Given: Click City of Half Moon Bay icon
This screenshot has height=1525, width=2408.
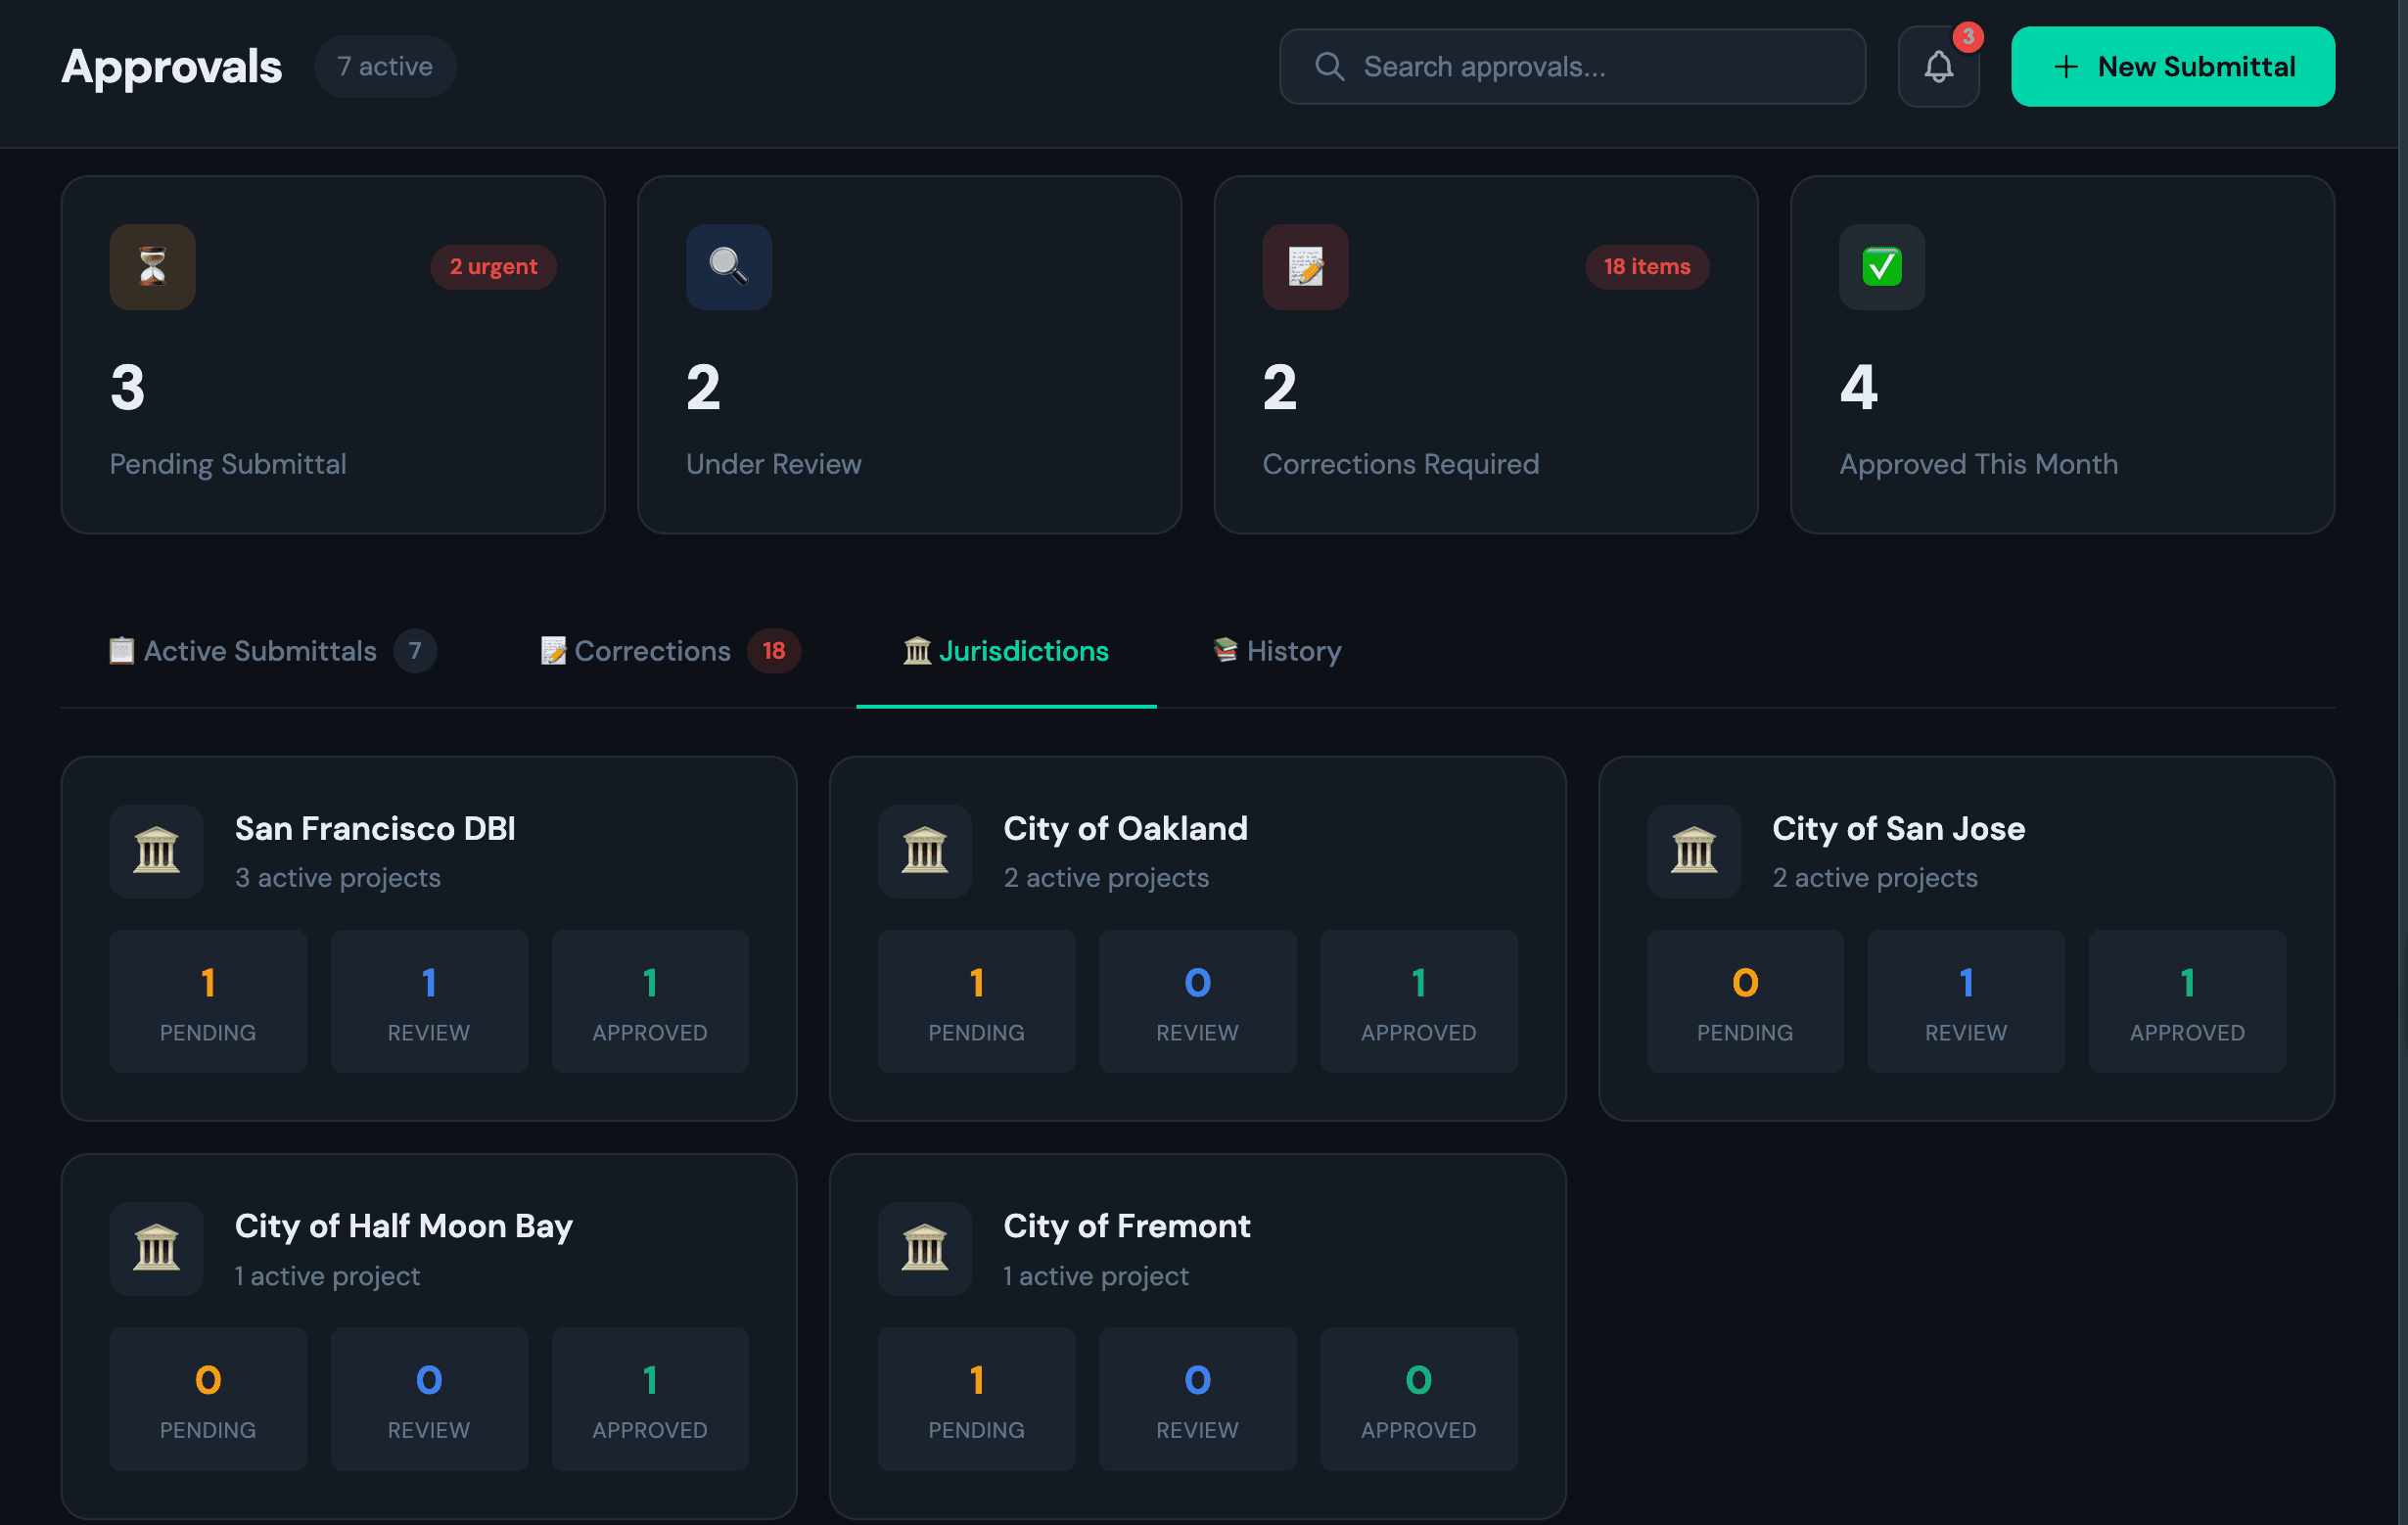Looking at the screenshot, I should pyautogui.click(x=156, y=1248).
